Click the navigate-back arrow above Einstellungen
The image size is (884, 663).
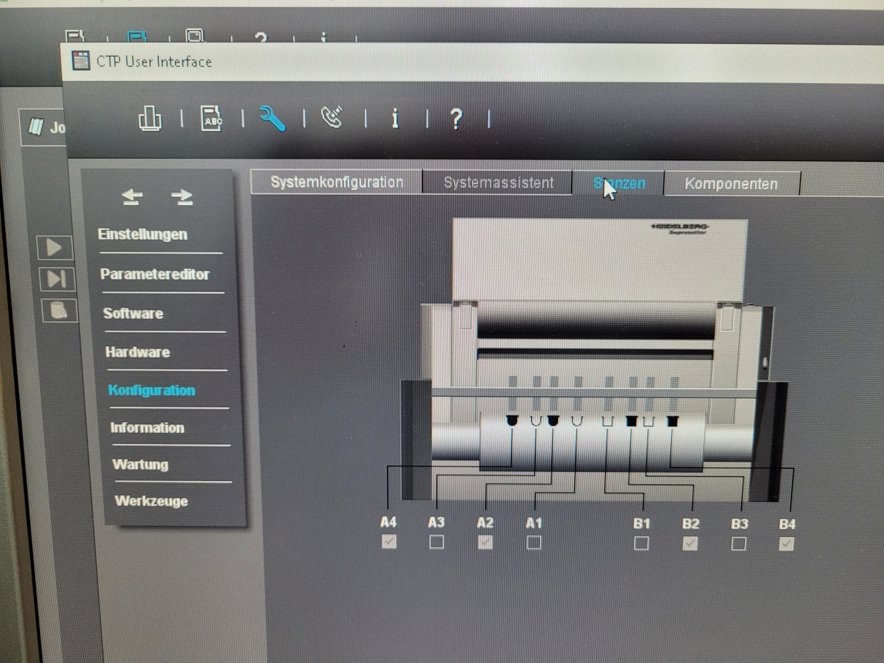[132, 197]
